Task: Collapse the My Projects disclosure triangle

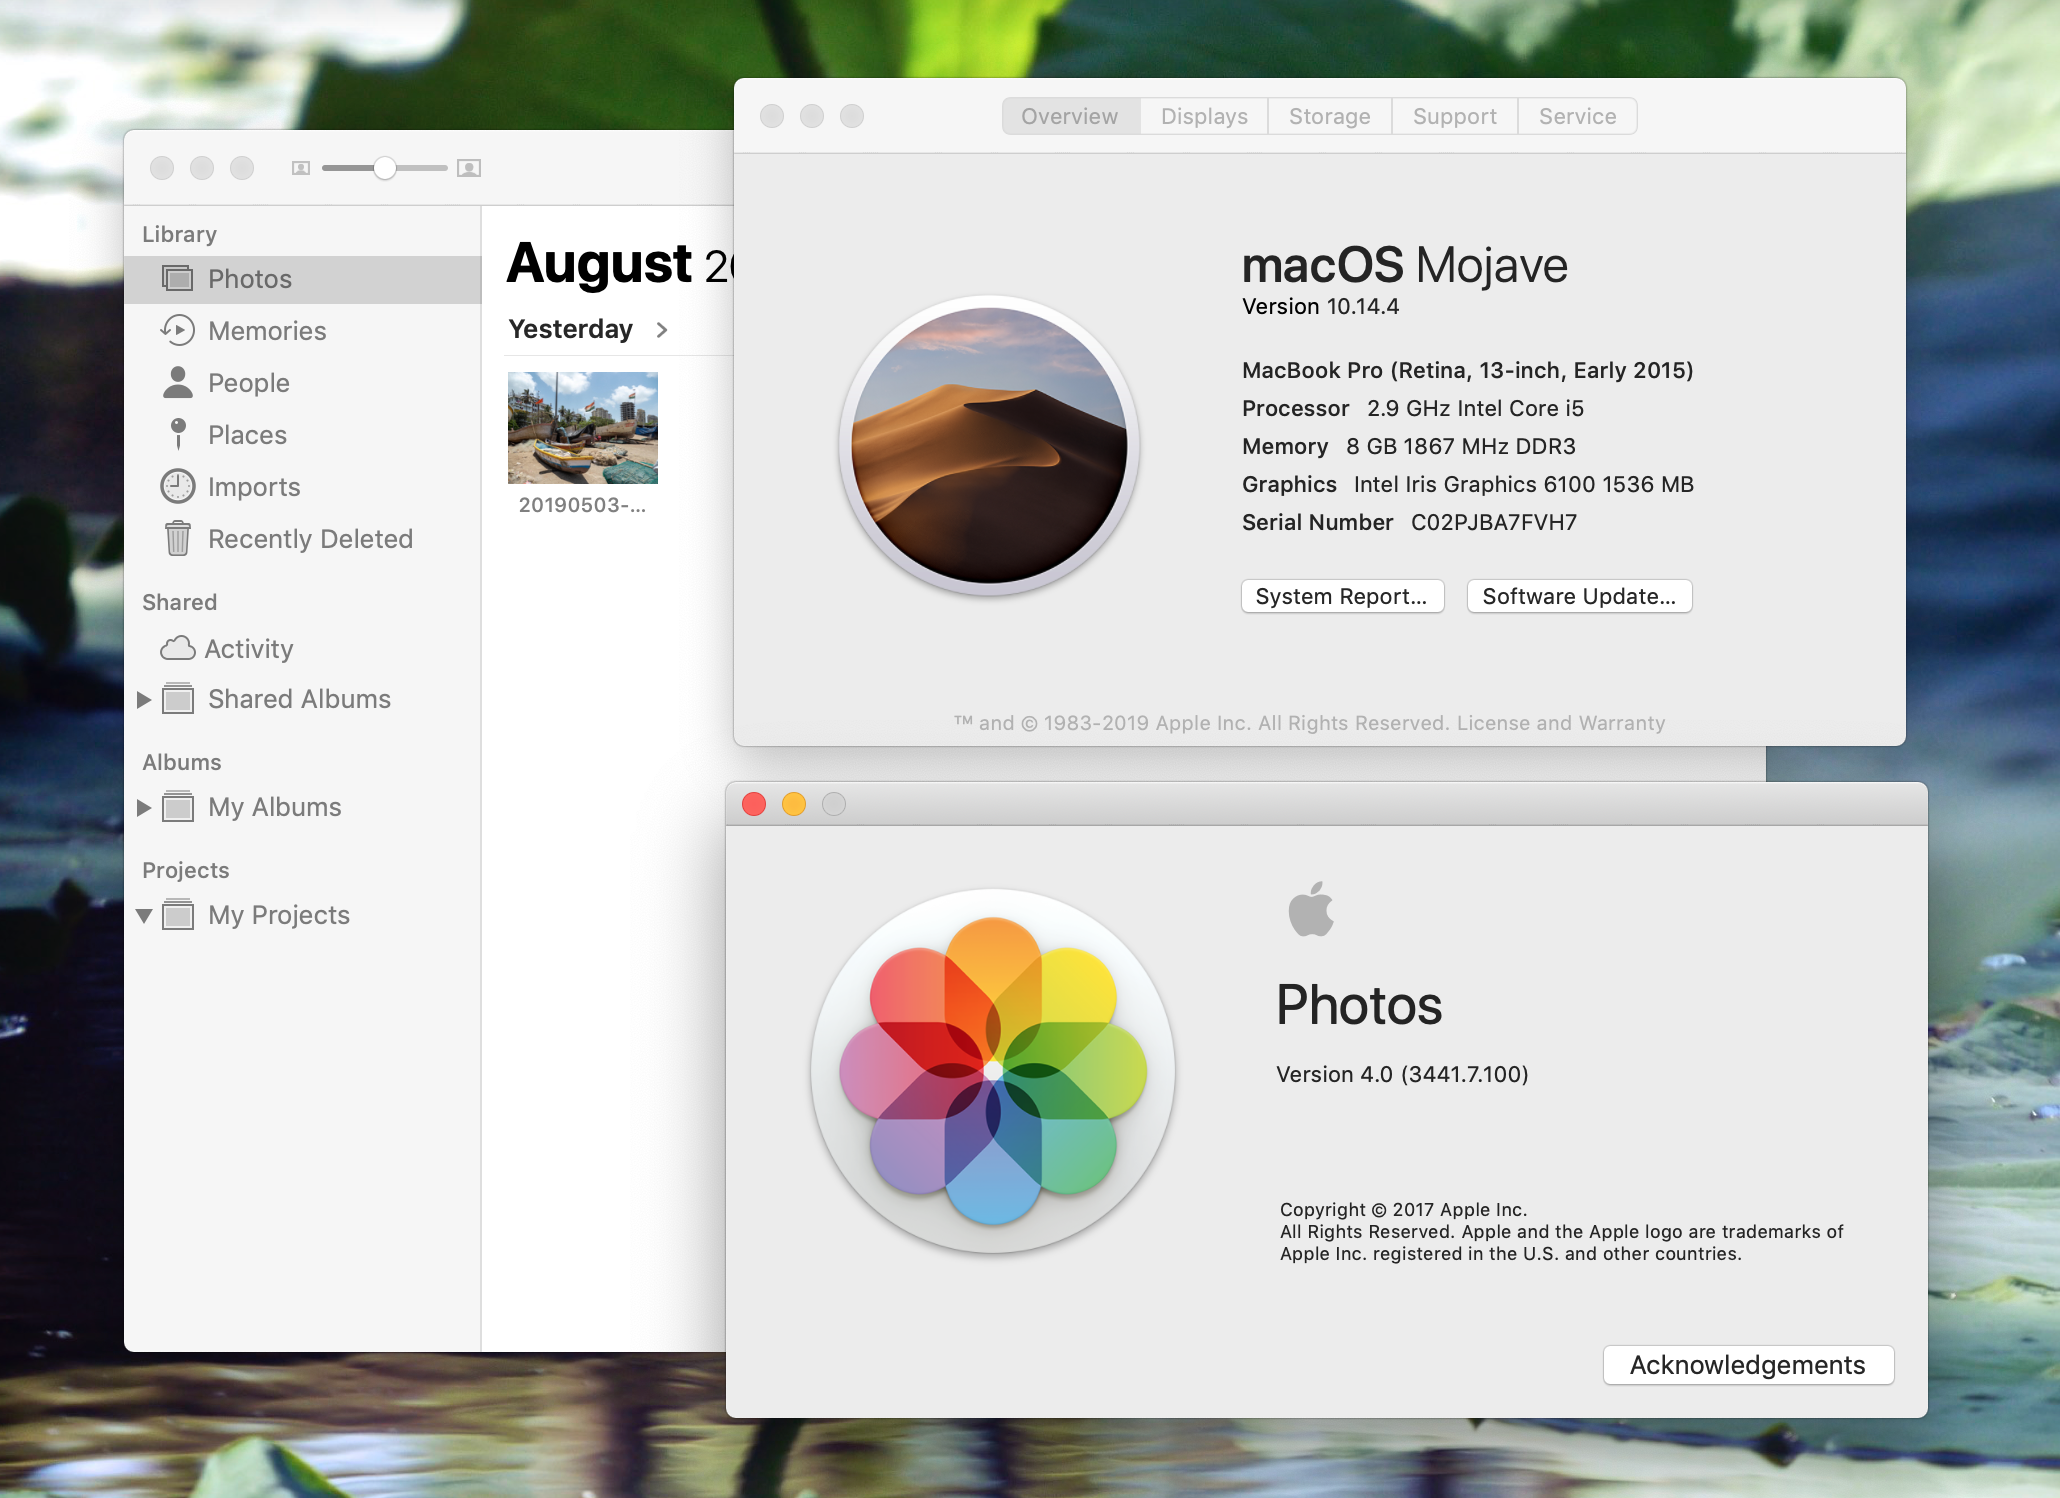Action: pyautogui.click(x=144, y=915)
